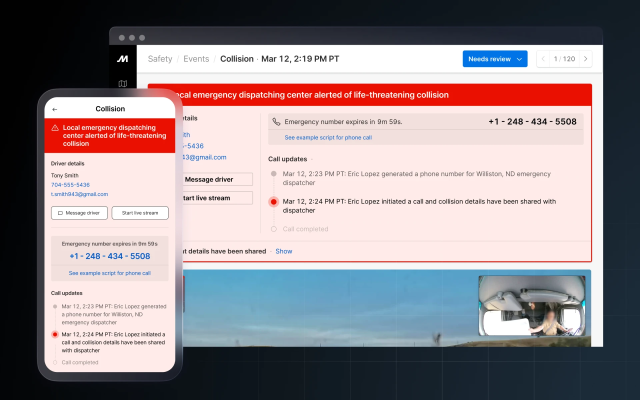Click the in-cab driver camera thumbnail
The image size is (640, 400).
tap(532, 308)
